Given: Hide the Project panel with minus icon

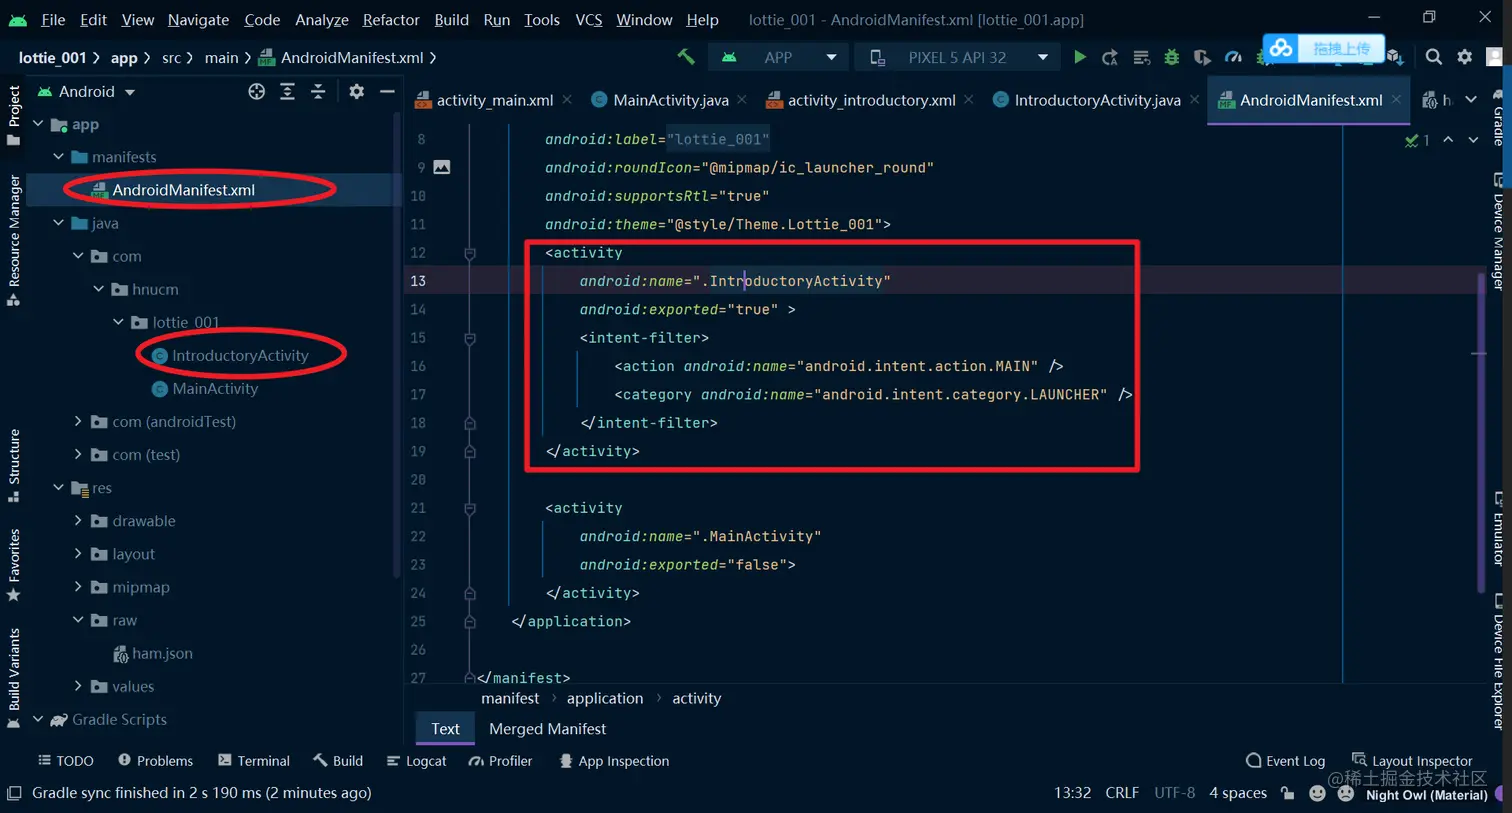Looking at the screenshot, I should [387, 91].
